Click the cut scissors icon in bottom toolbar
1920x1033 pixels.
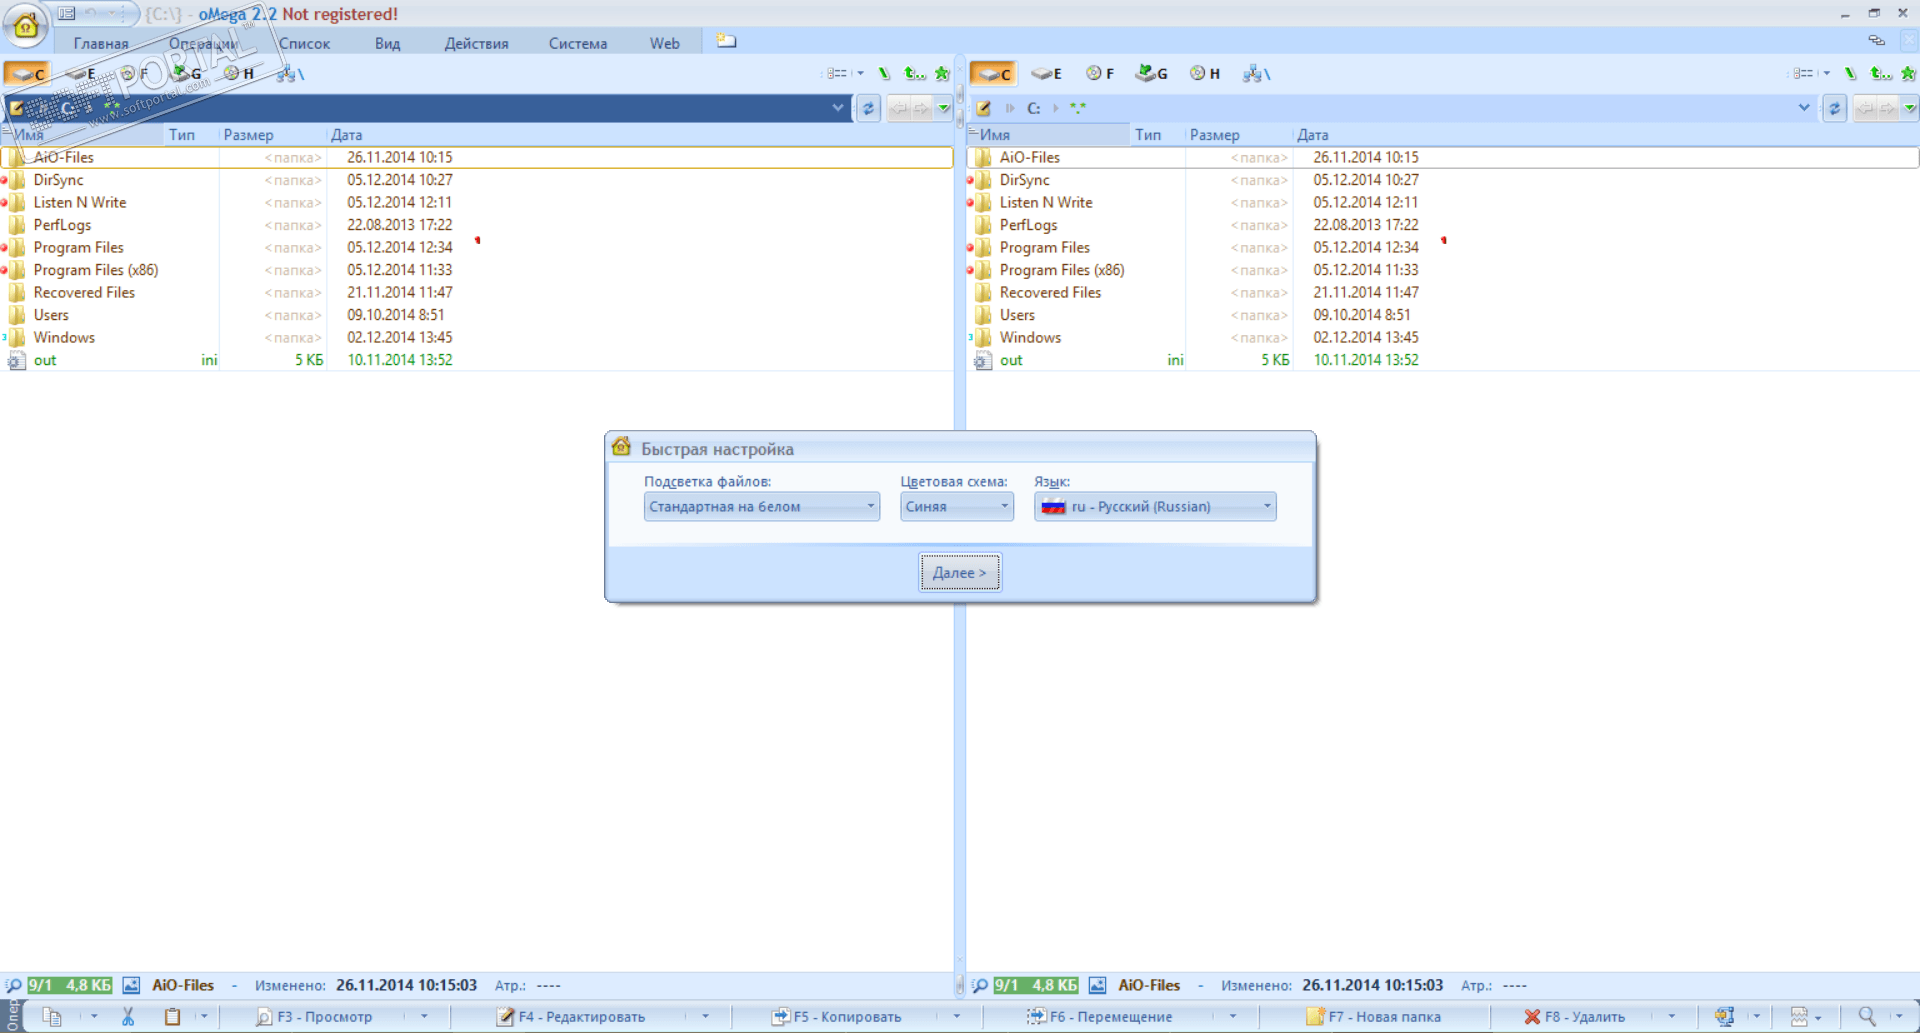pos(128,1016)
